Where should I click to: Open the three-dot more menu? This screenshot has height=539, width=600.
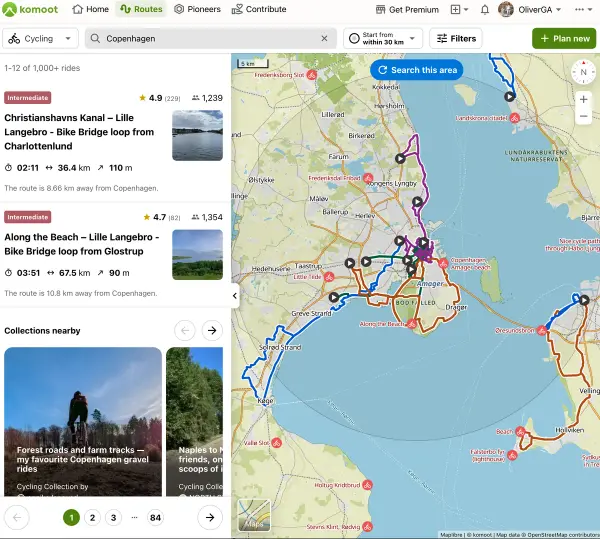pyautogui.click(x=583, y=10)
